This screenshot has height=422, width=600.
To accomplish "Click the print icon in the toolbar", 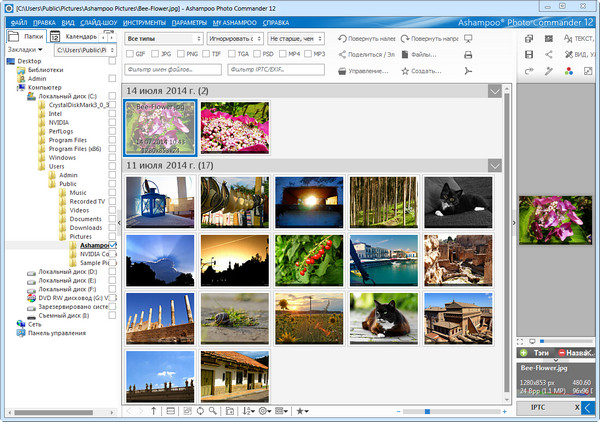I will pos(467,54).
